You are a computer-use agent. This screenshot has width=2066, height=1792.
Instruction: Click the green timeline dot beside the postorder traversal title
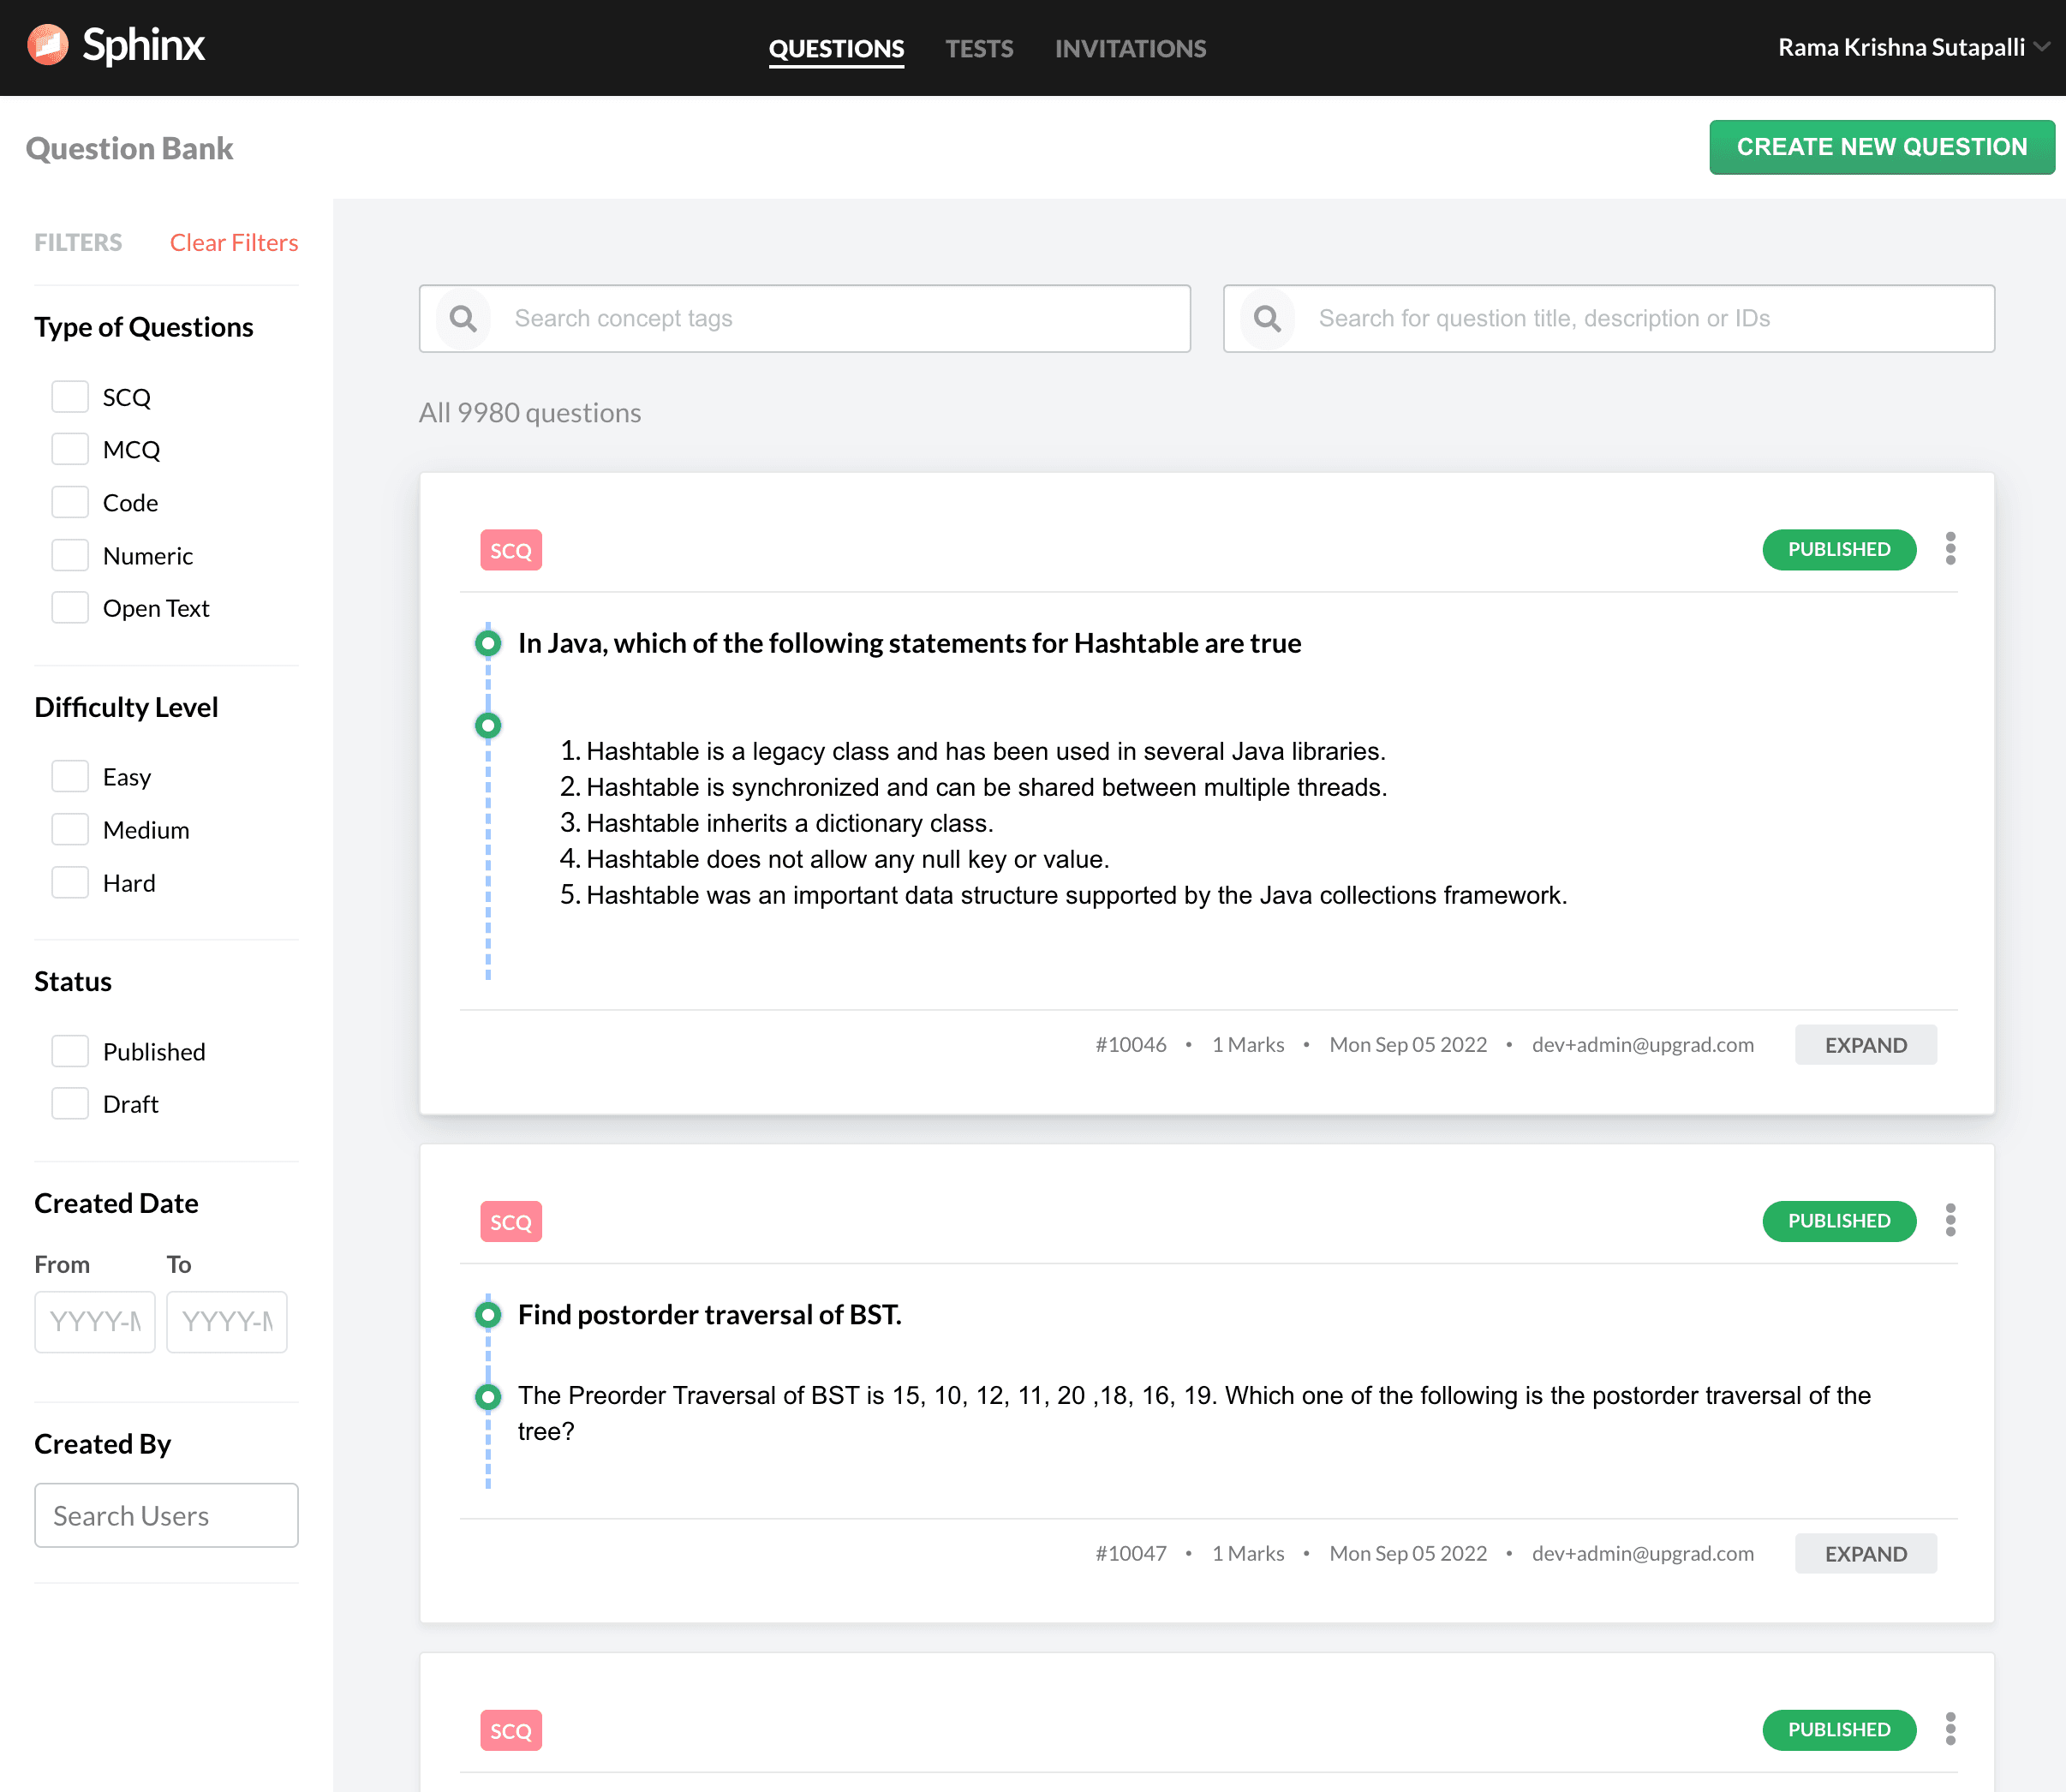[x=488, y=1314]
